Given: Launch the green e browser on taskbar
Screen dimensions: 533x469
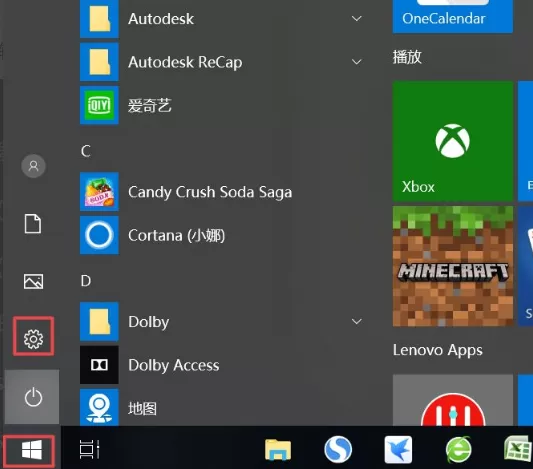Looking at the screenshot, I should 459,450.
